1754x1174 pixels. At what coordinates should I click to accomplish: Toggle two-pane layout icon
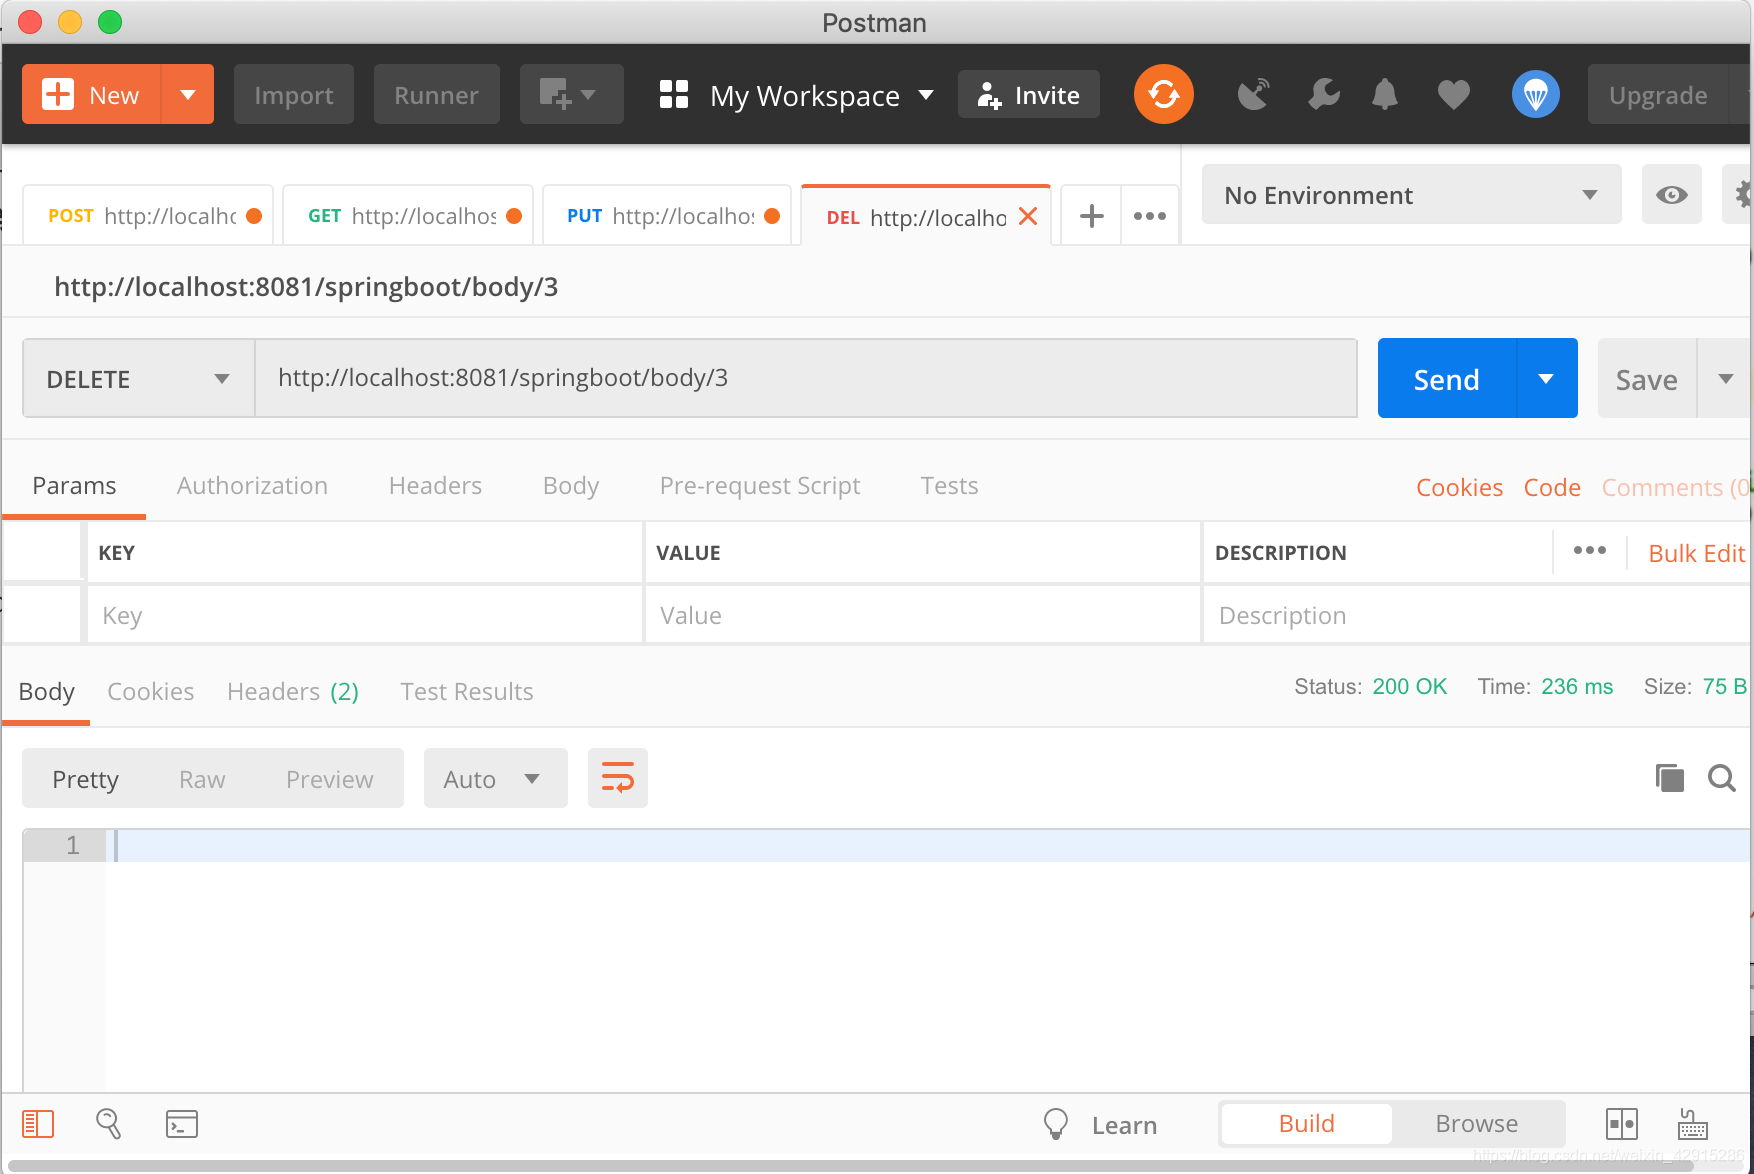[1621, 1124]
